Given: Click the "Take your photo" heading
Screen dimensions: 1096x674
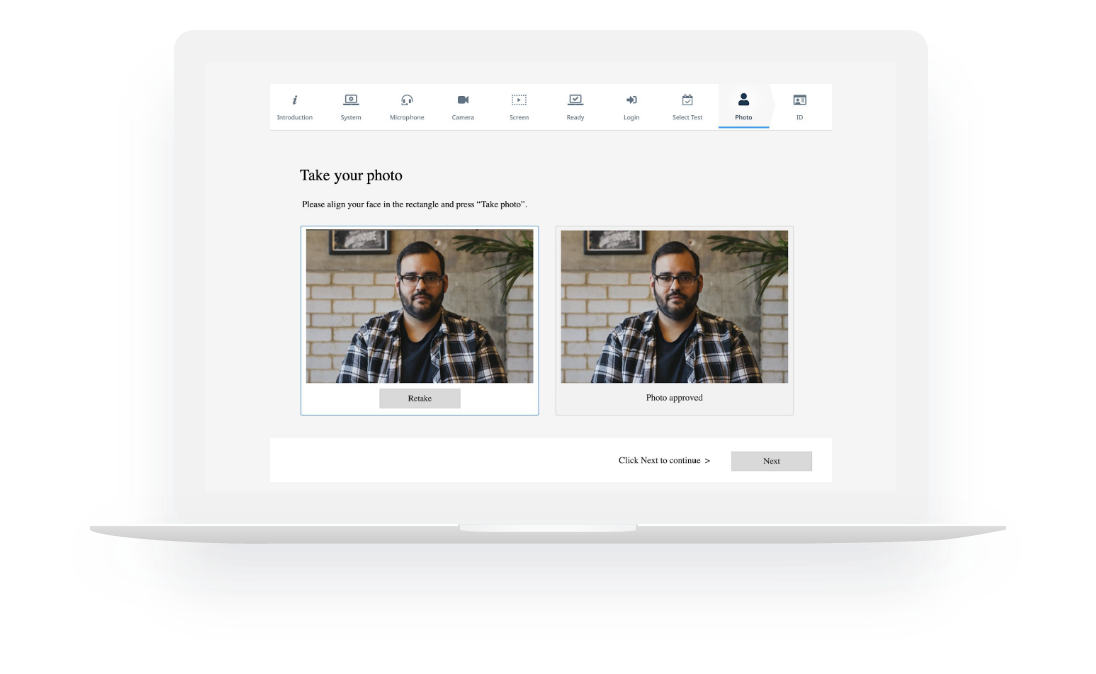Looking at the screenshot, I should click(351, 176).
